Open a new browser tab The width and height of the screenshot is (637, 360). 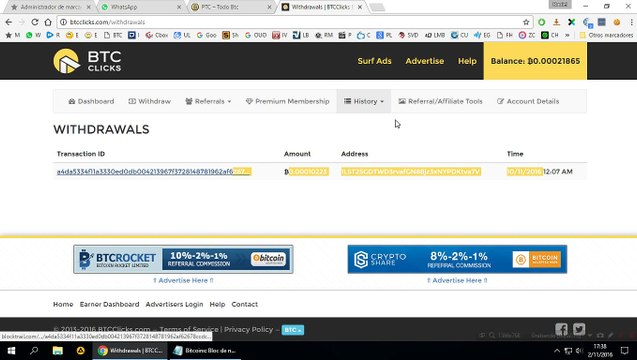coord(377,7)
